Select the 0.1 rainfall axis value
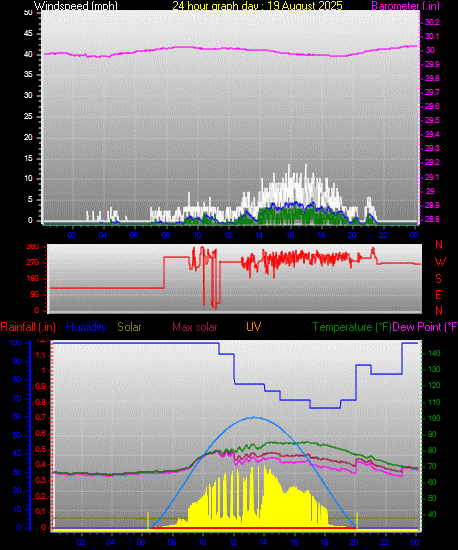 [x=40, y=512]
